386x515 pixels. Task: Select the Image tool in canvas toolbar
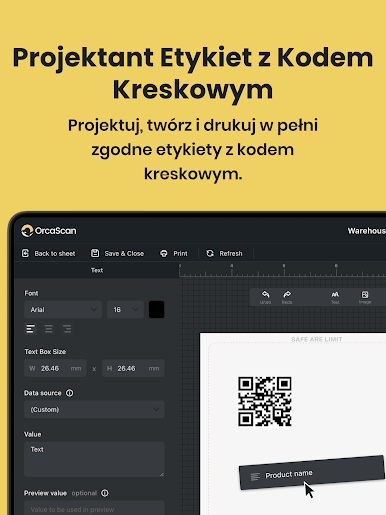tap(365, 297)
